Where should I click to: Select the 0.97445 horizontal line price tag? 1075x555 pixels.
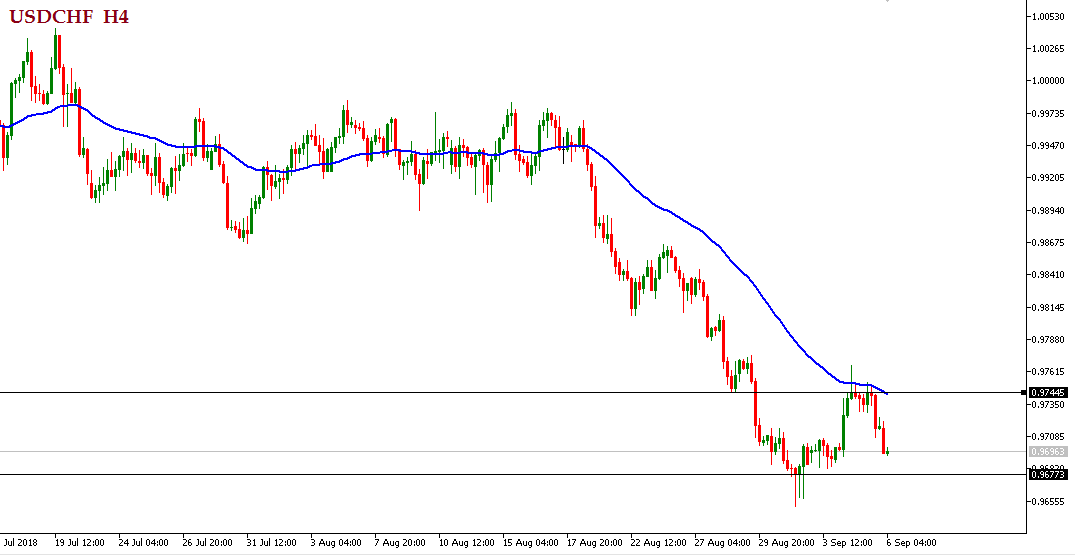point(1048,392)
